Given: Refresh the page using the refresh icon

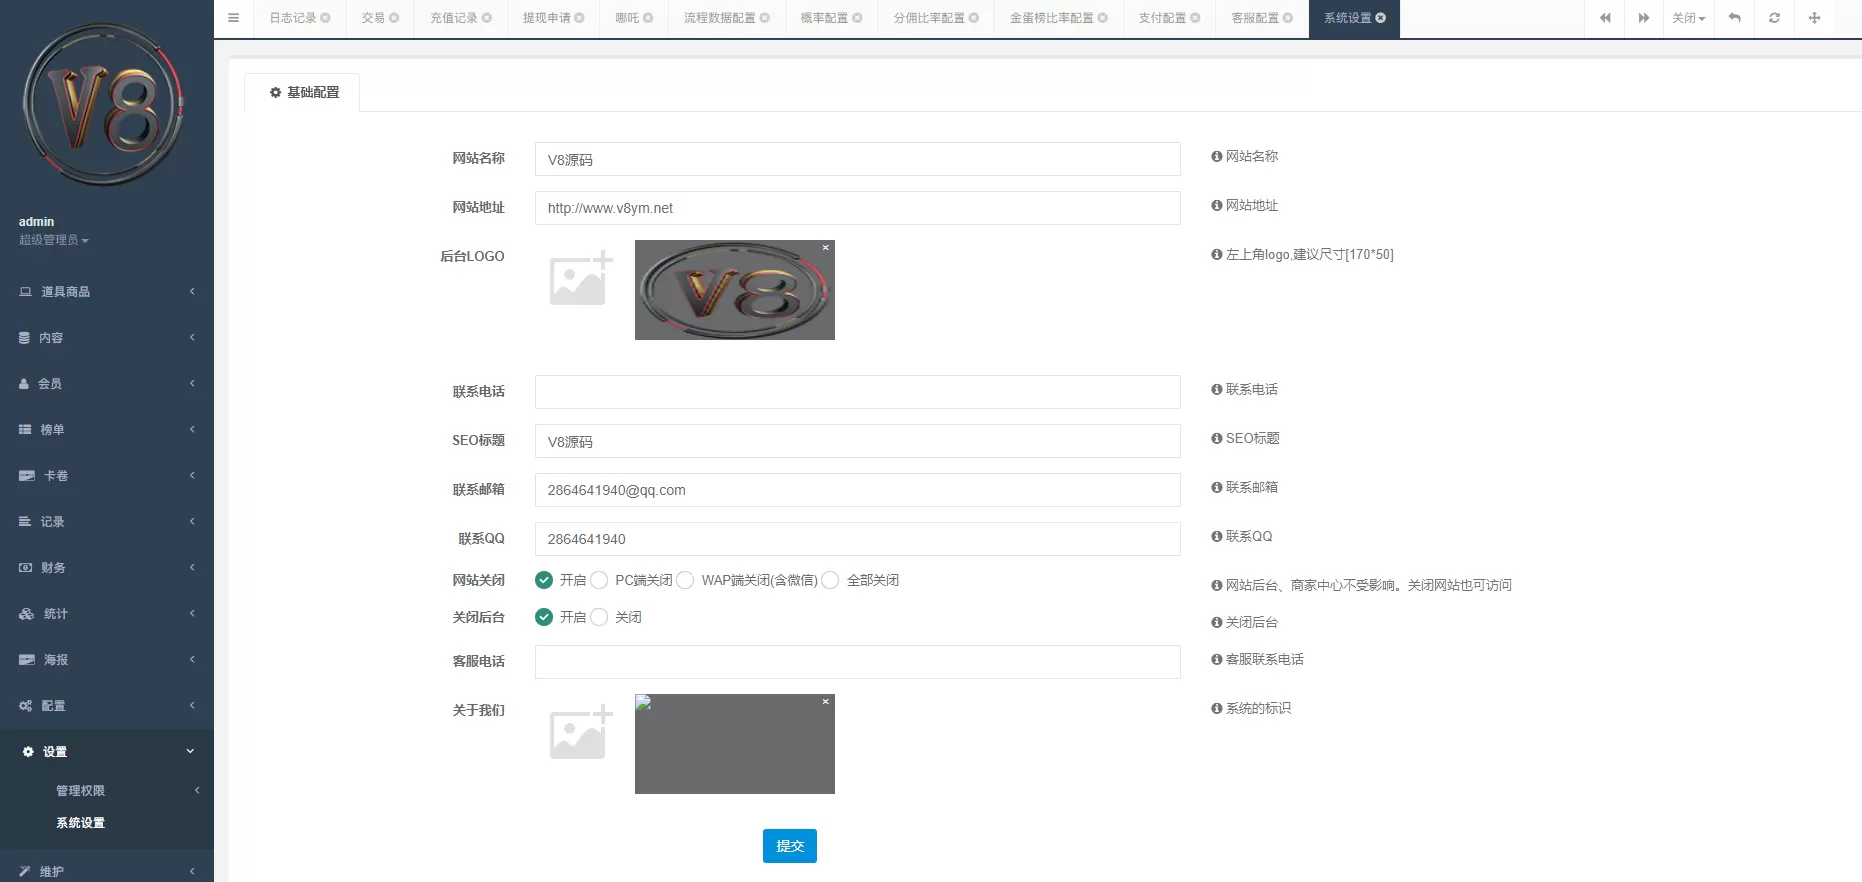Looking at the screenshot, I should click(x=1774, y=18).
